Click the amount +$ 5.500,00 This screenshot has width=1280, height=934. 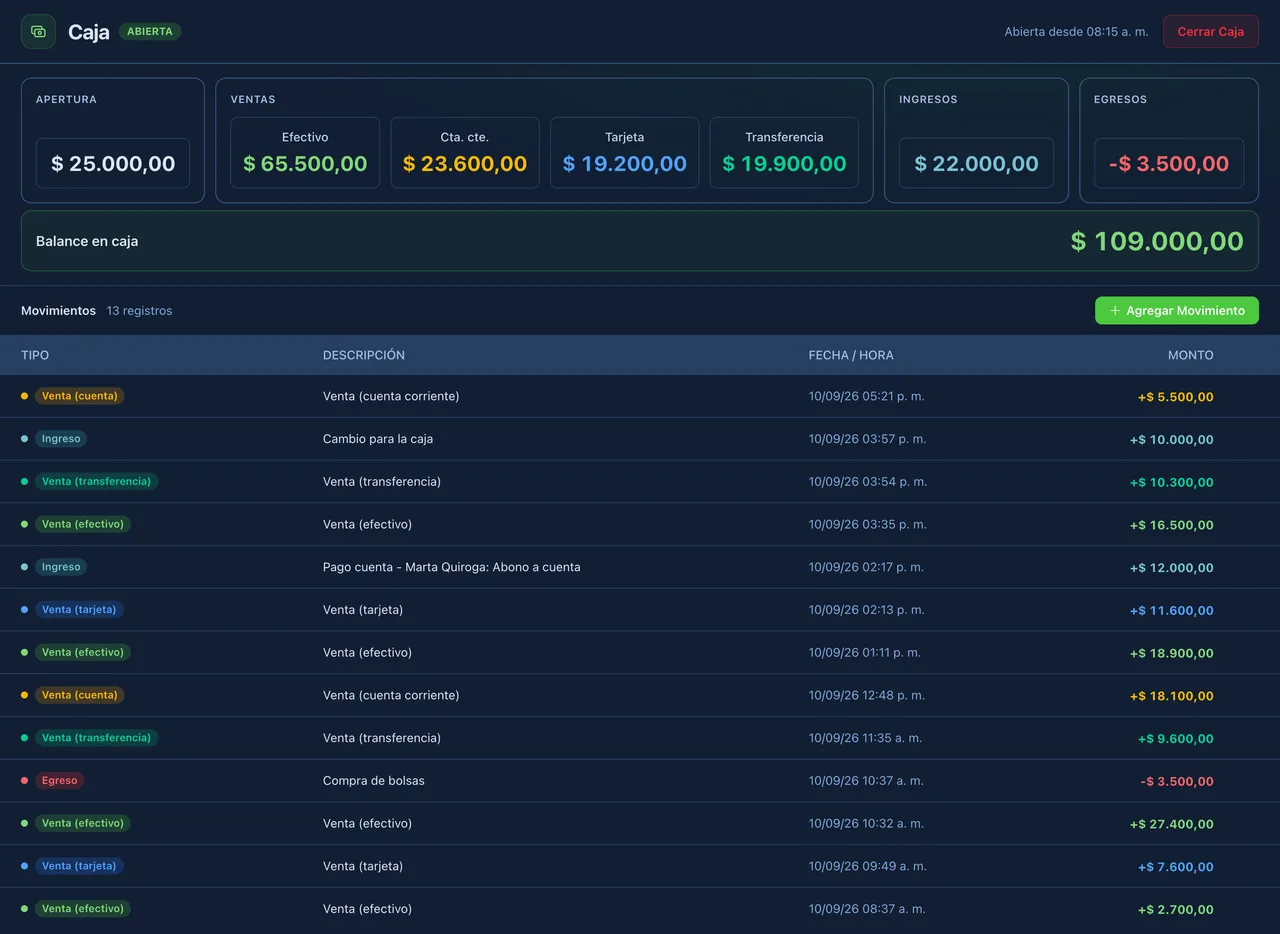(x=1176, y=397)
